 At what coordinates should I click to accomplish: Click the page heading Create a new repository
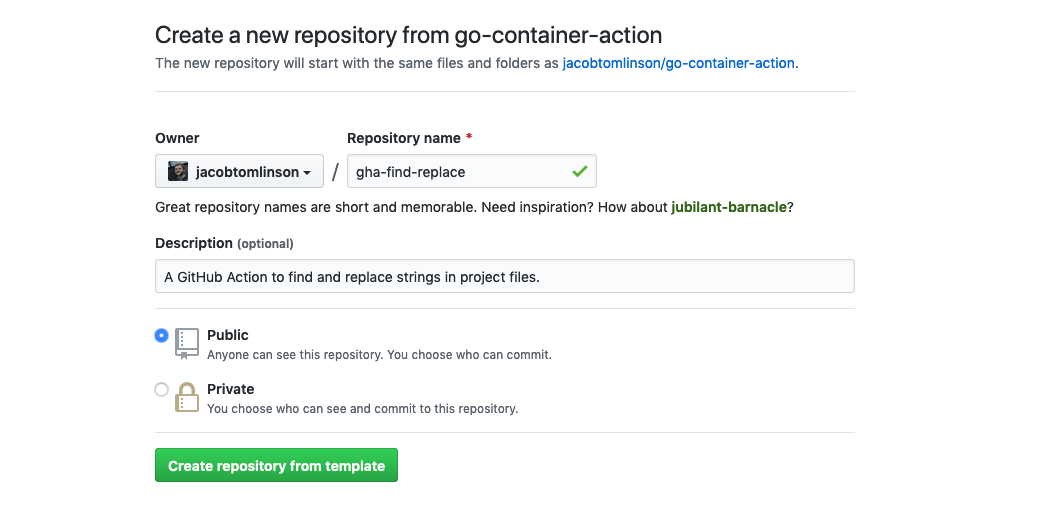point(408,35)
